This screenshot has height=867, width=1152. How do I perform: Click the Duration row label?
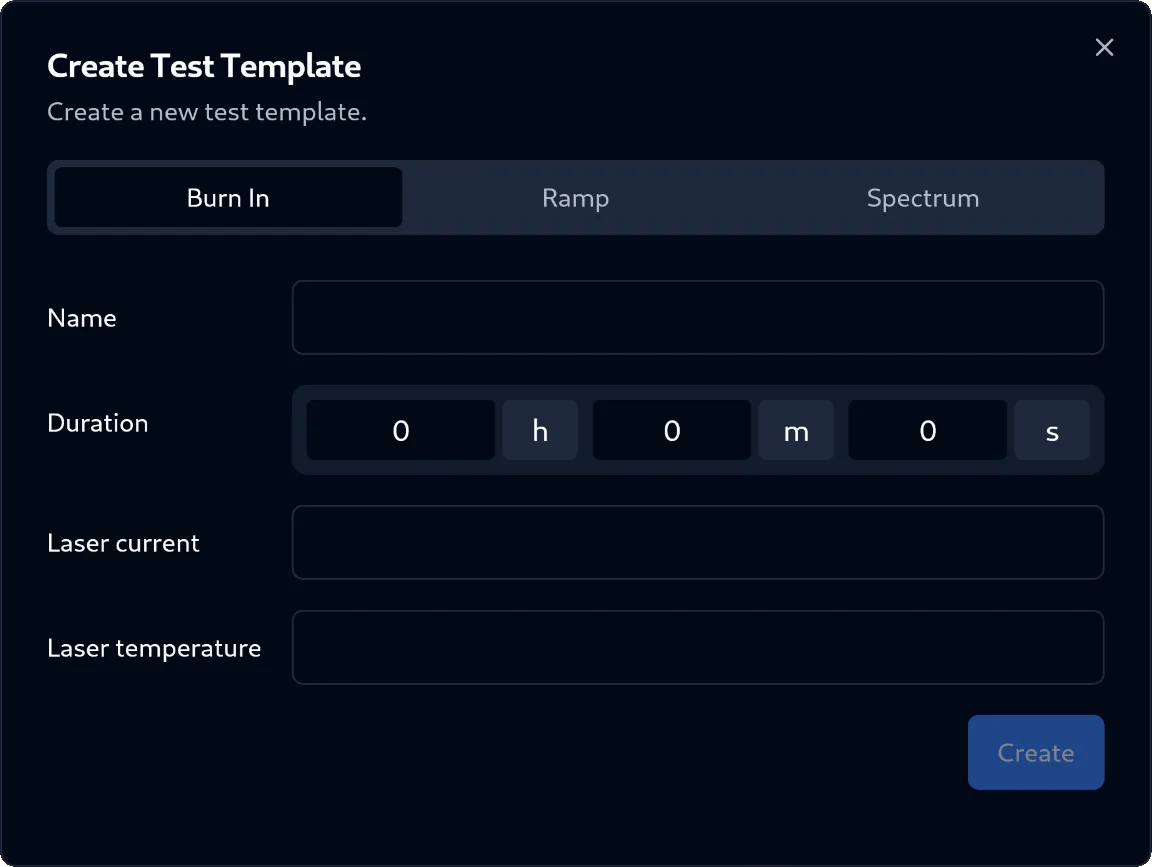(97, 422)
